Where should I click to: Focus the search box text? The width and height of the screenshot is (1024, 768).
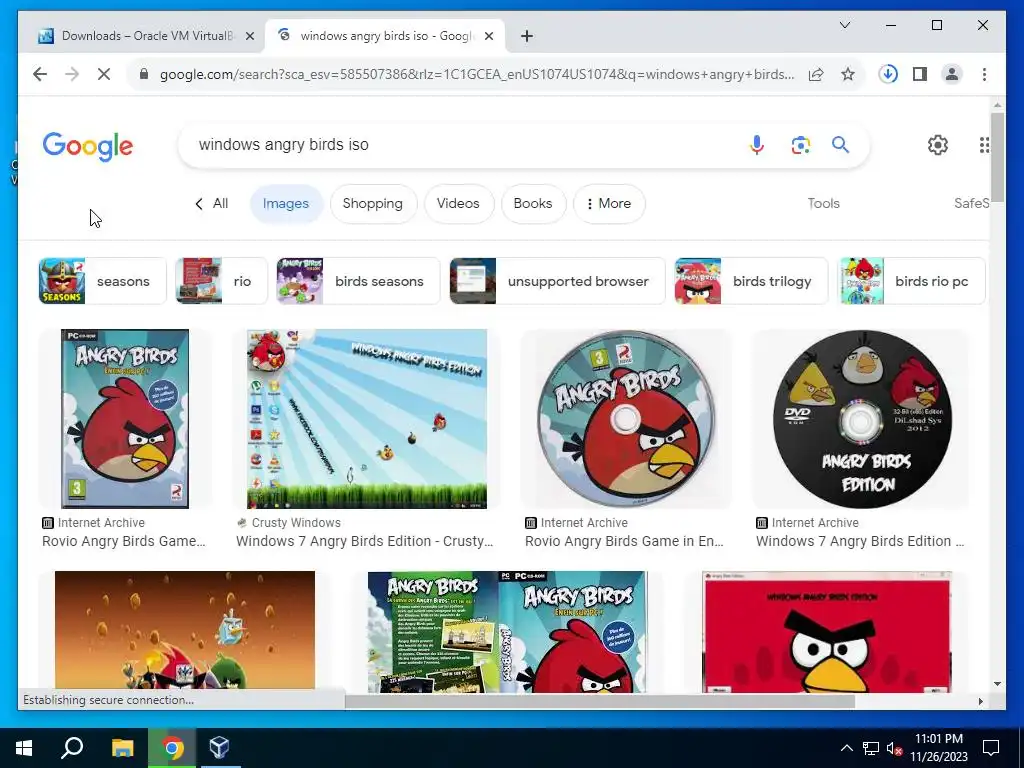coord(283,145)
